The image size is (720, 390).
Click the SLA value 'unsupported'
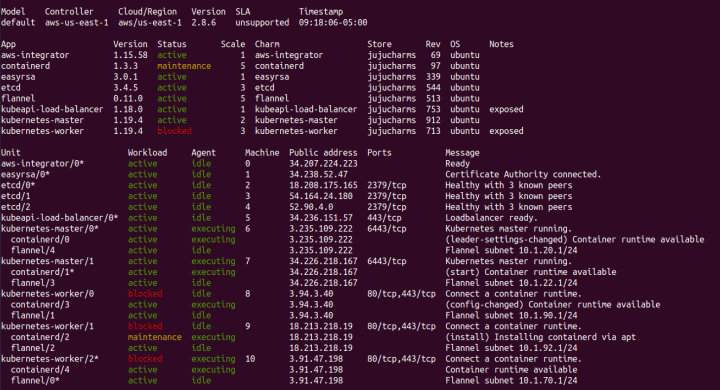pos(262,23)
